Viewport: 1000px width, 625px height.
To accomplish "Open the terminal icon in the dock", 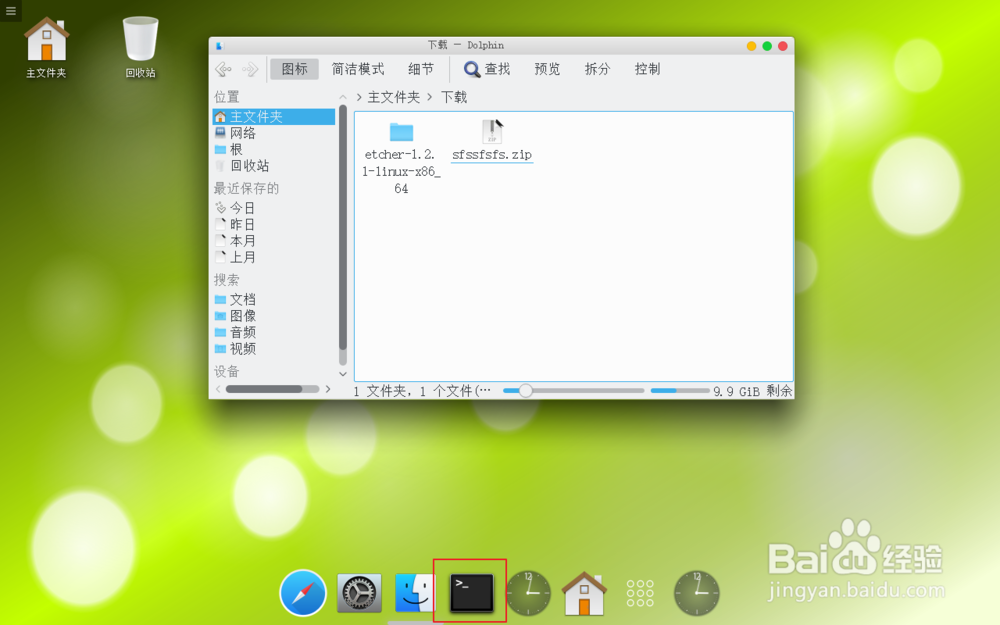I will (x=469, y=592).
